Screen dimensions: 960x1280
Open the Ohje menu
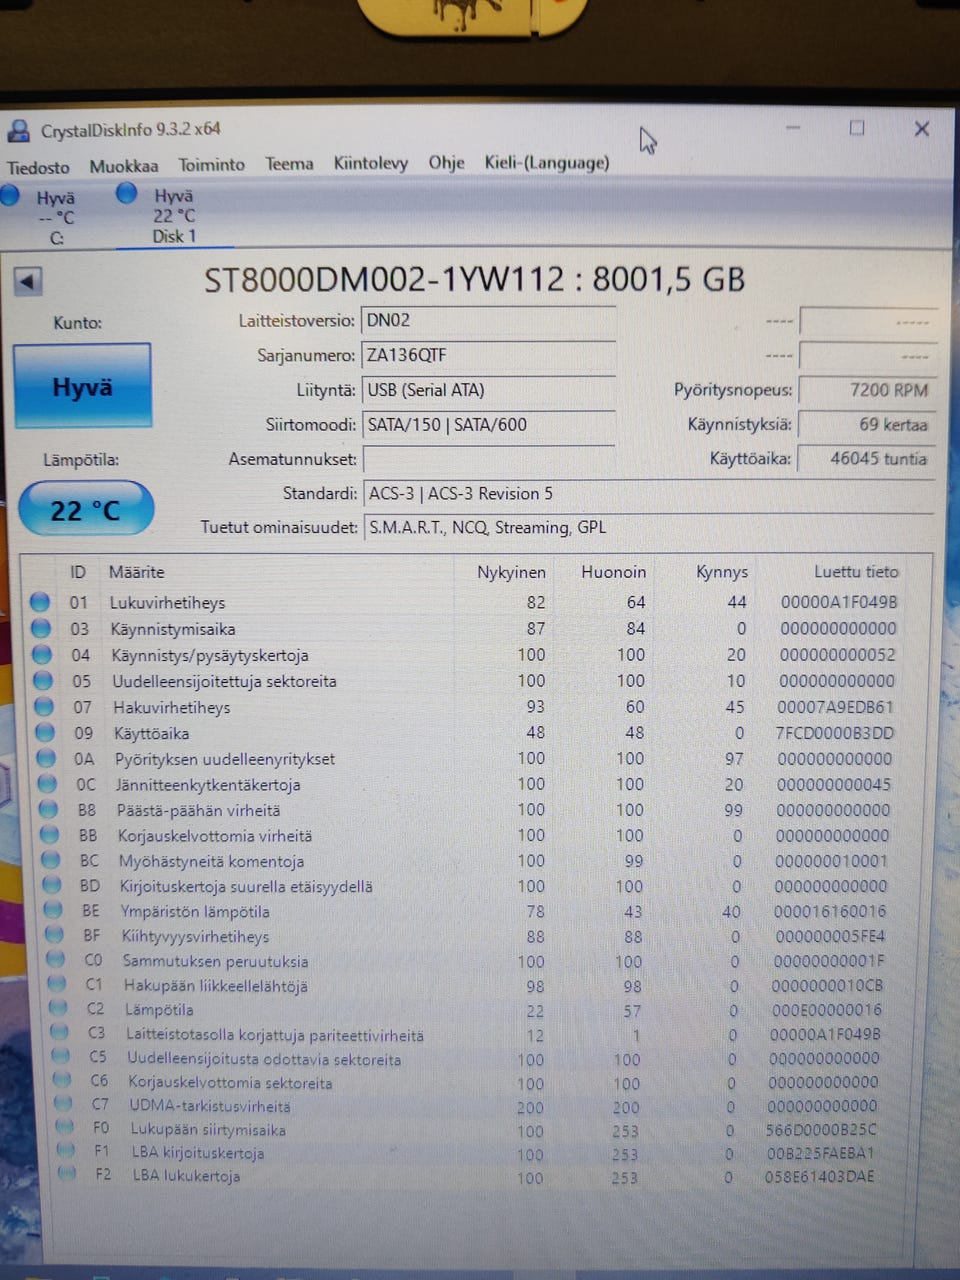coord(447,162)
